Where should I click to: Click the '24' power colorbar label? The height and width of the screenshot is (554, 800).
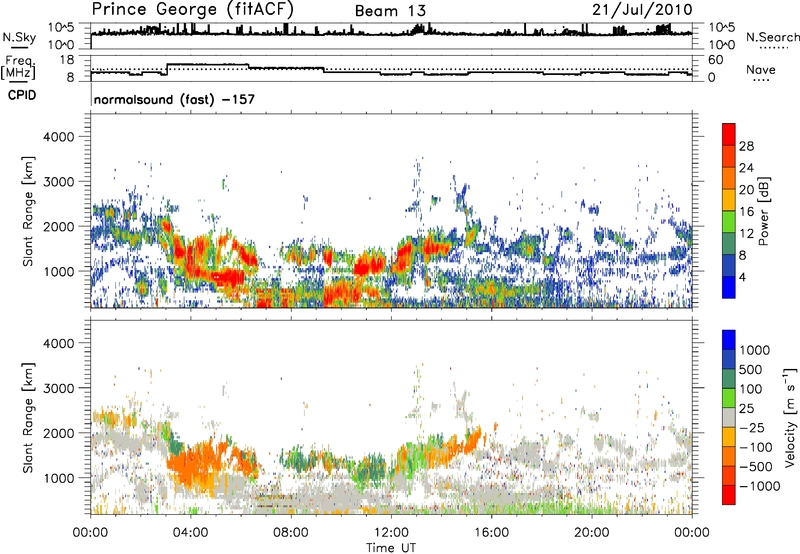[746, 168]
